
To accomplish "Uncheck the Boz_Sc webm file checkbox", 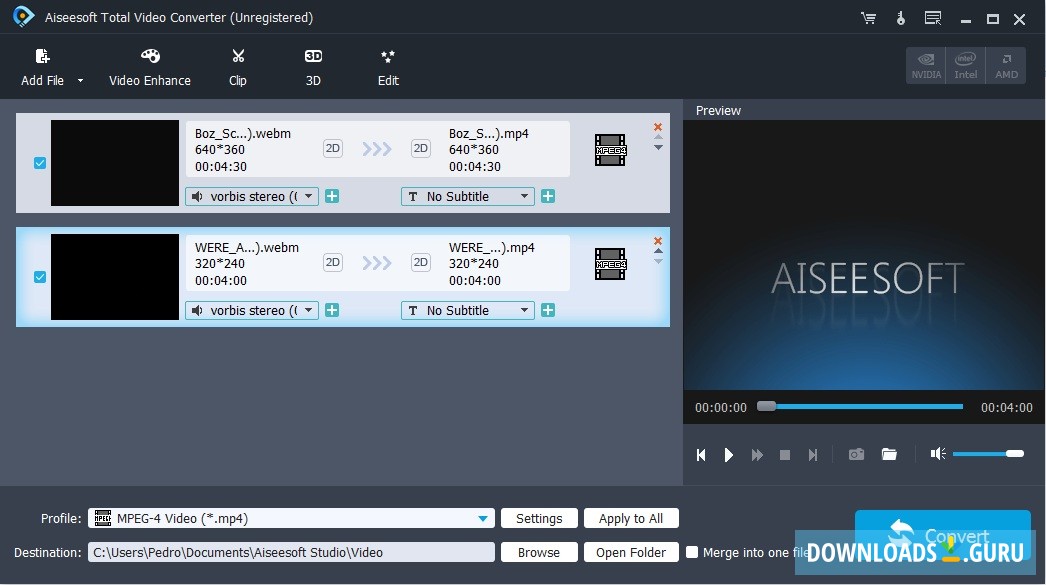I will [x=40, y=163].
